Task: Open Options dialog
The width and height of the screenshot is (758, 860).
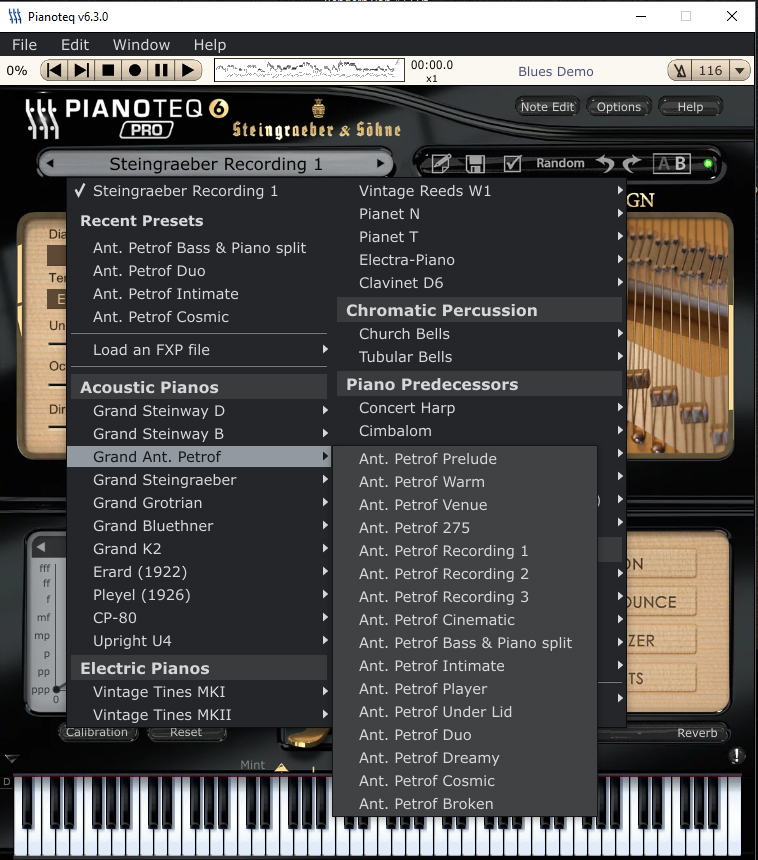Action: pos(619,107)
